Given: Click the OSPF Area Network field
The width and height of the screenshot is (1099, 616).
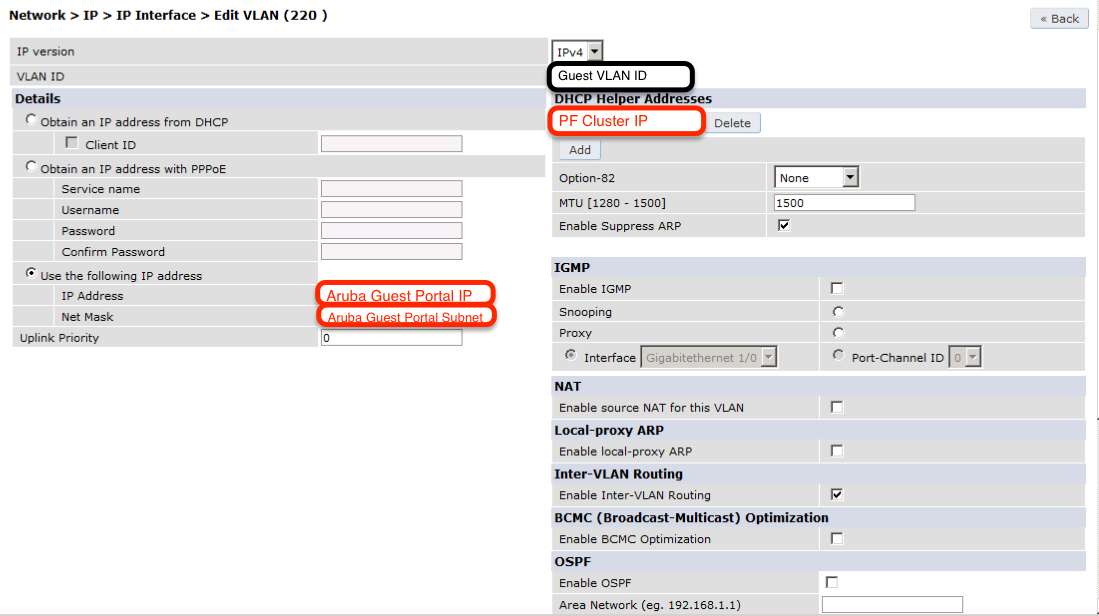Looking at the screenshot, I should (x=891, y=605).
